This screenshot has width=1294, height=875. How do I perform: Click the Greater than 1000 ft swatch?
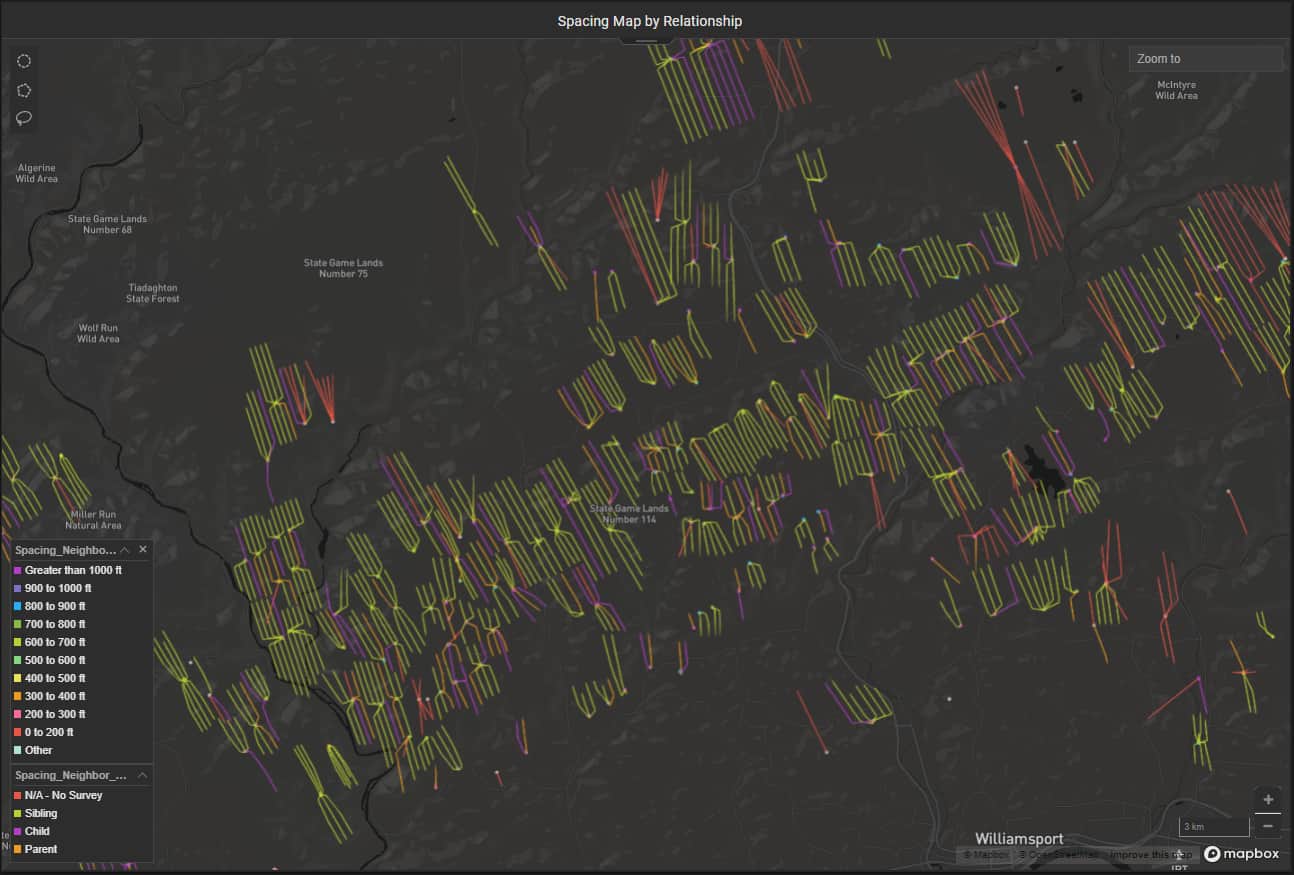click(18, 570)
